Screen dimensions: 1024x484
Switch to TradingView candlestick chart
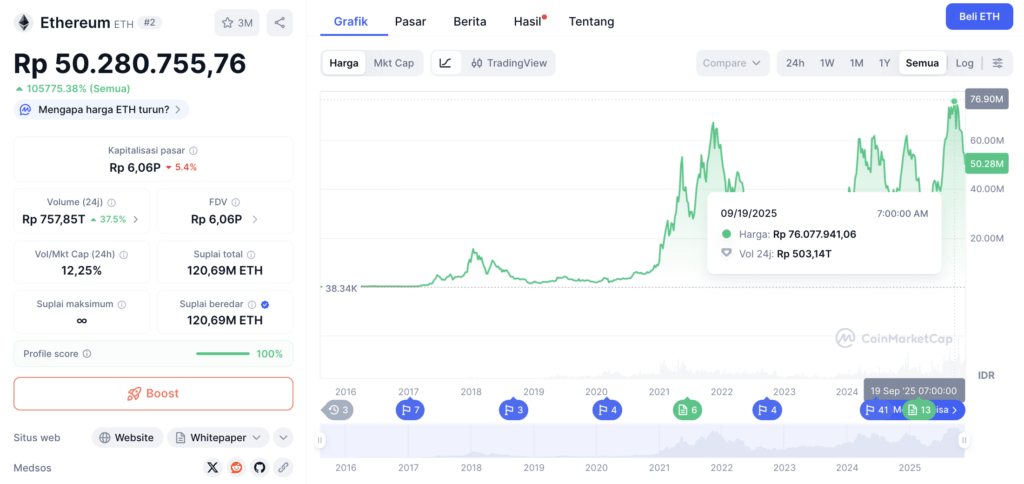(x=508, y=63)
